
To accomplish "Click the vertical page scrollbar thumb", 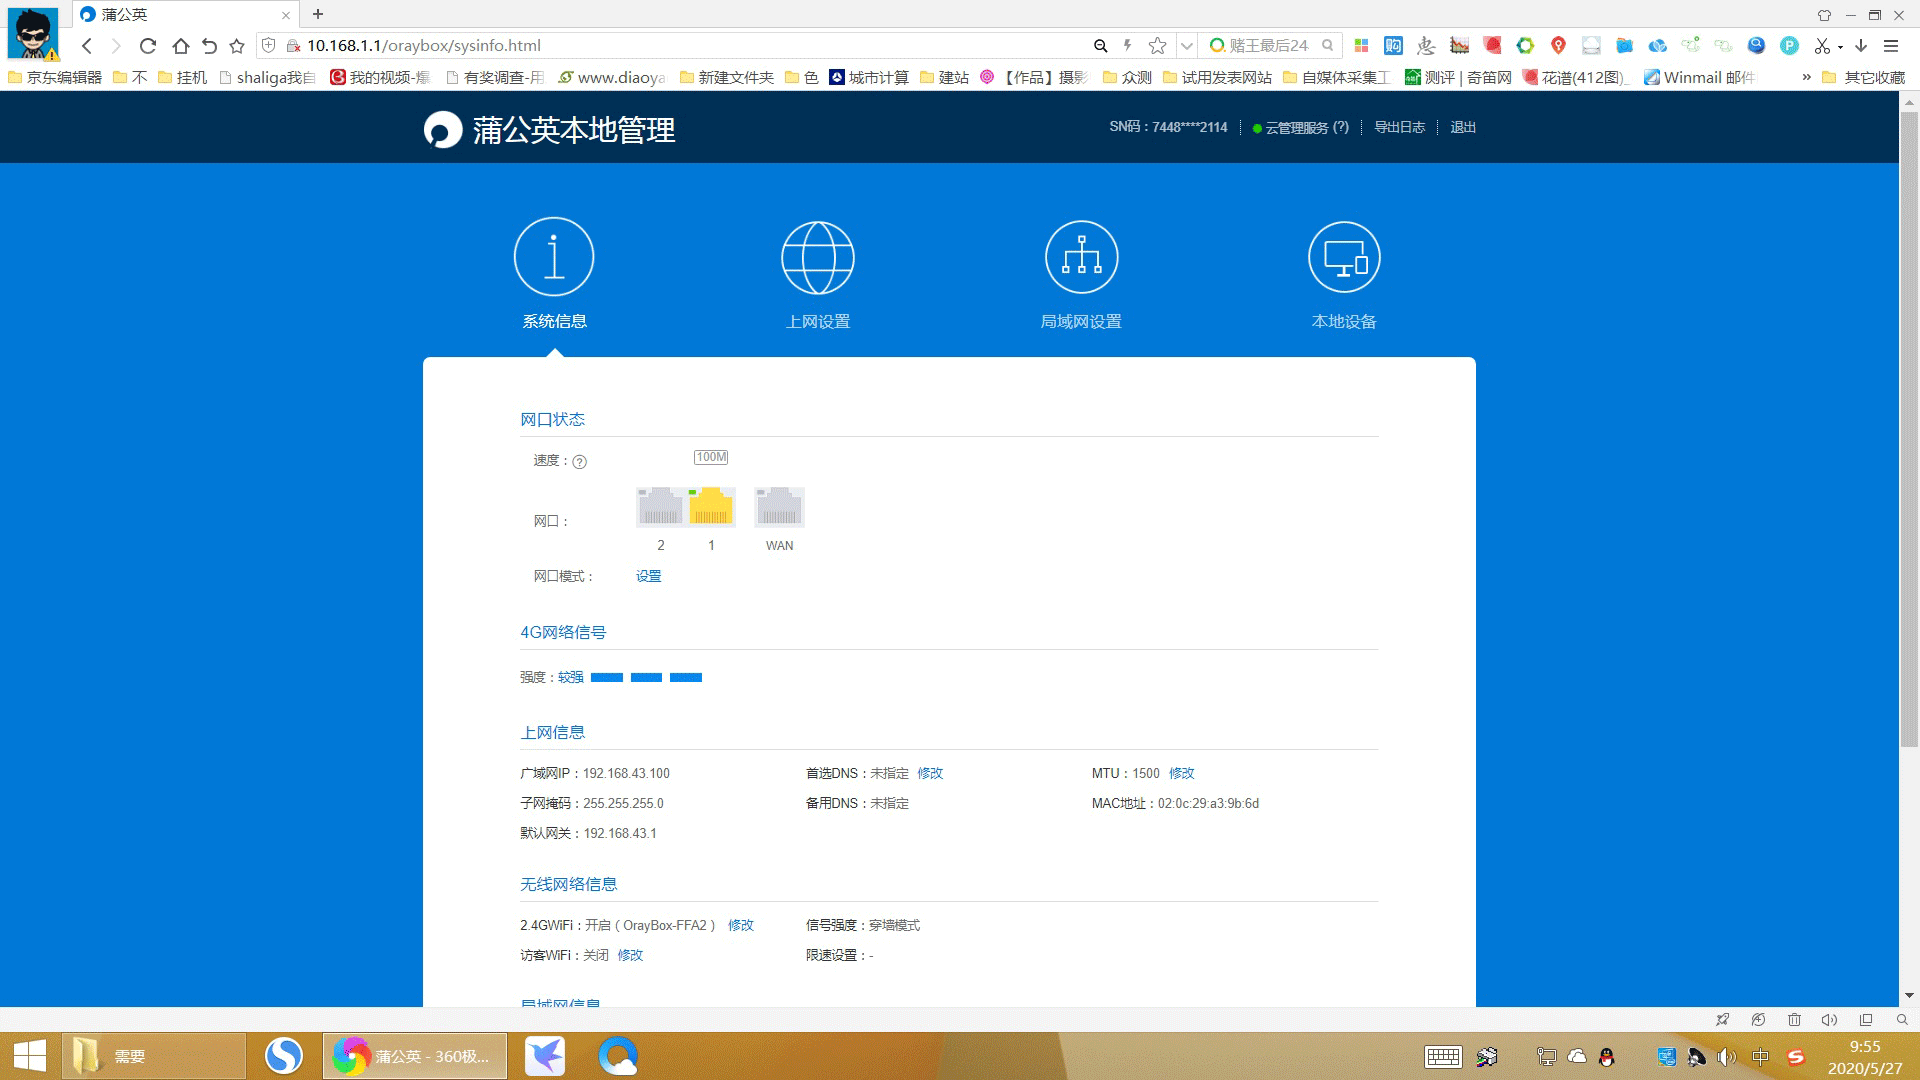I will 1909,428.
